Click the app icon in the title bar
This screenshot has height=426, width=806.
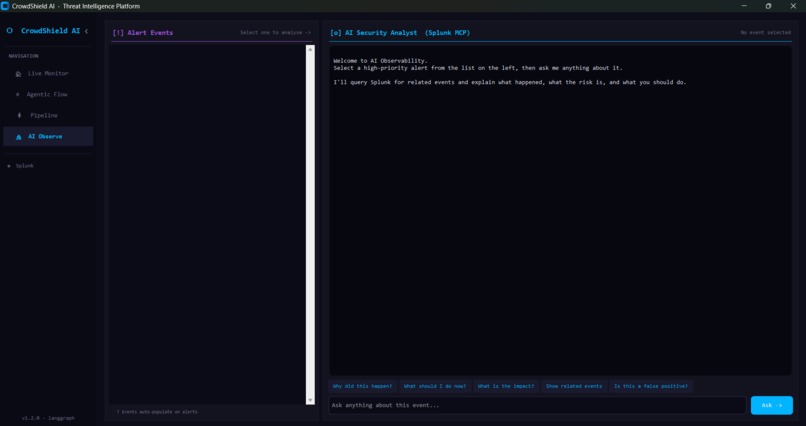point(5,6)
